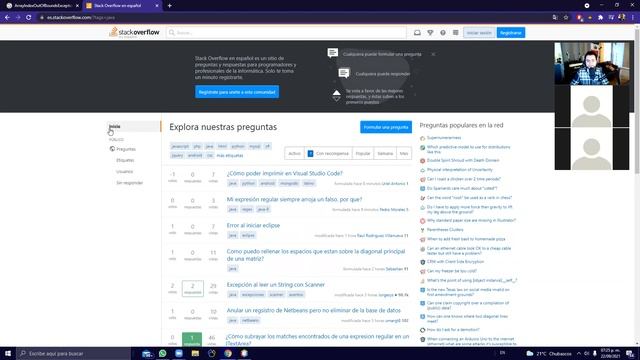Select the php tag filter
The width and height of the screenshot is (640, 360).
197,146
